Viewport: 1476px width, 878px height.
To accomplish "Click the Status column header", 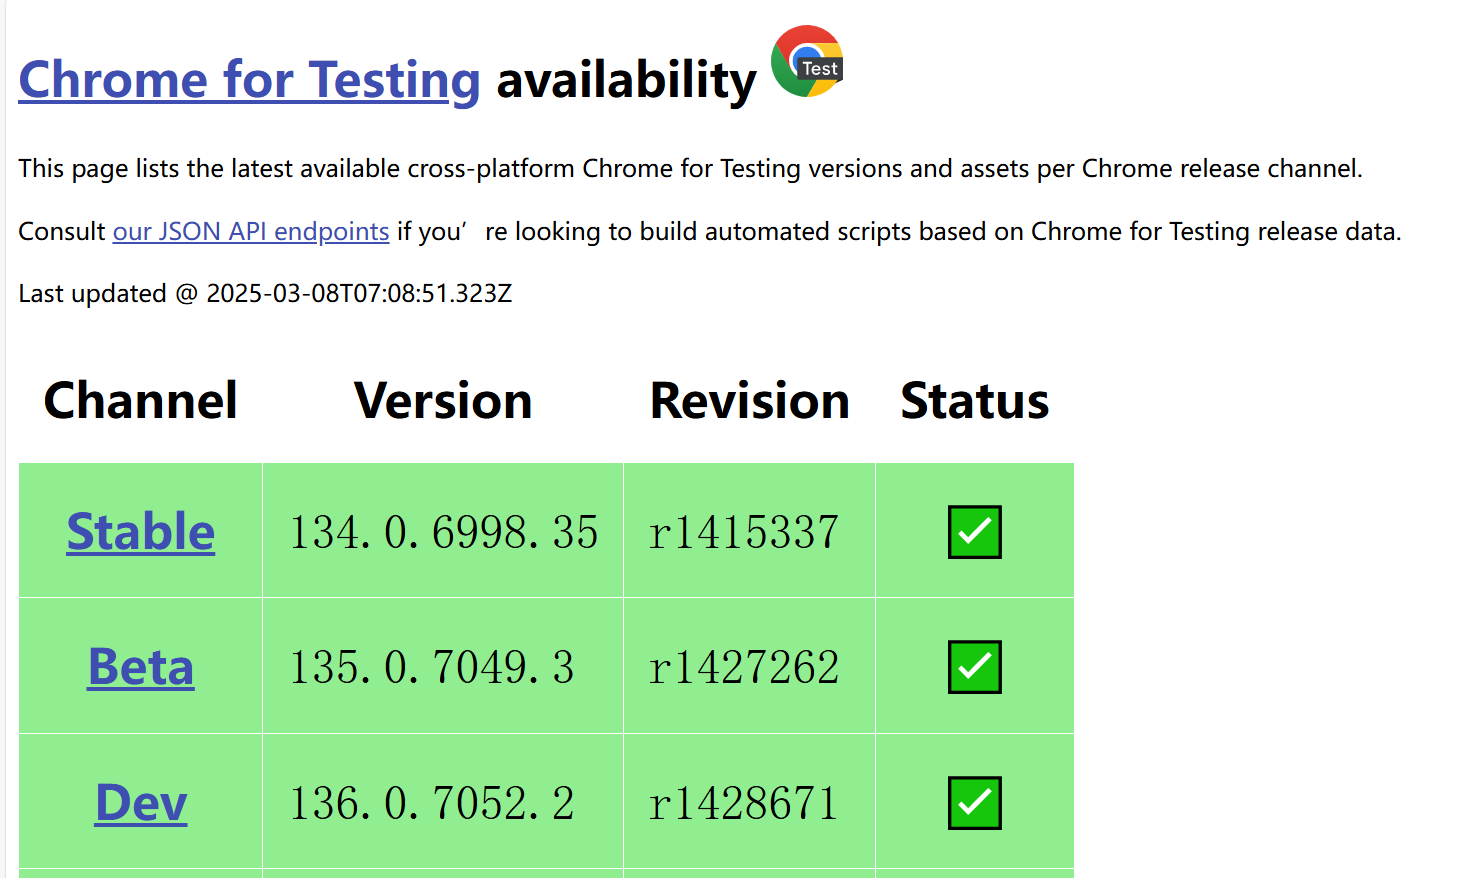I will pyautogui.click(x=974, y=401).
